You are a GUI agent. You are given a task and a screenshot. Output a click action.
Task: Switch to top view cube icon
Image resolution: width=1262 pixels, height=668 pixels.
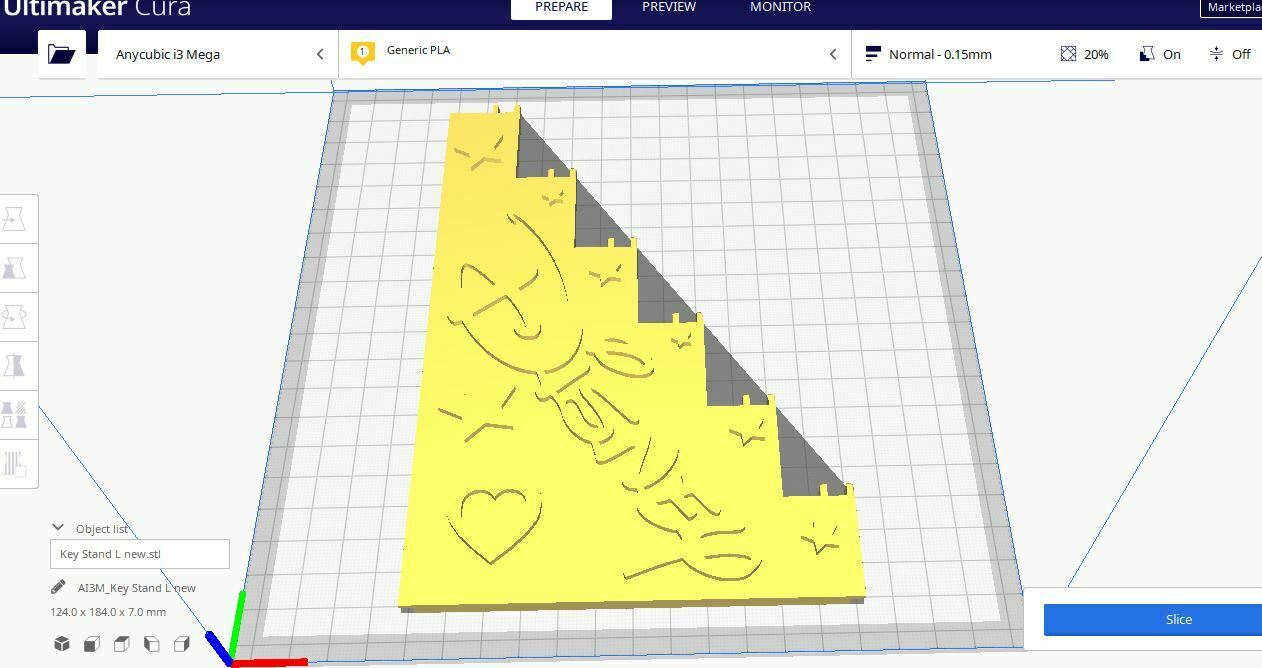(122, 644)
